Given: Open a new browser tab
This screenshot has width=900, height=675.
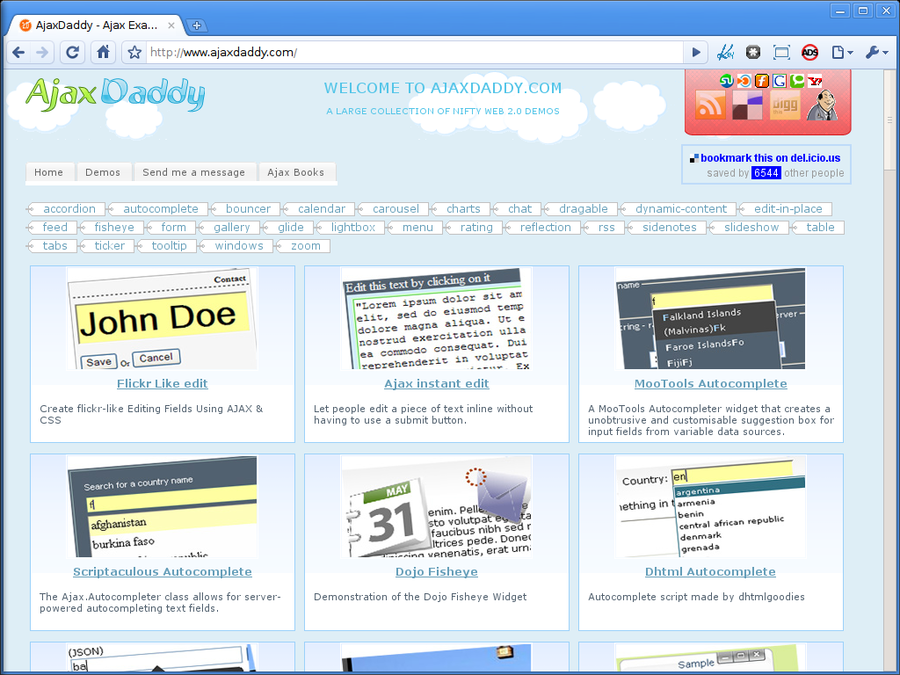Looking at the screenshot, I should (x=196, y=25).
